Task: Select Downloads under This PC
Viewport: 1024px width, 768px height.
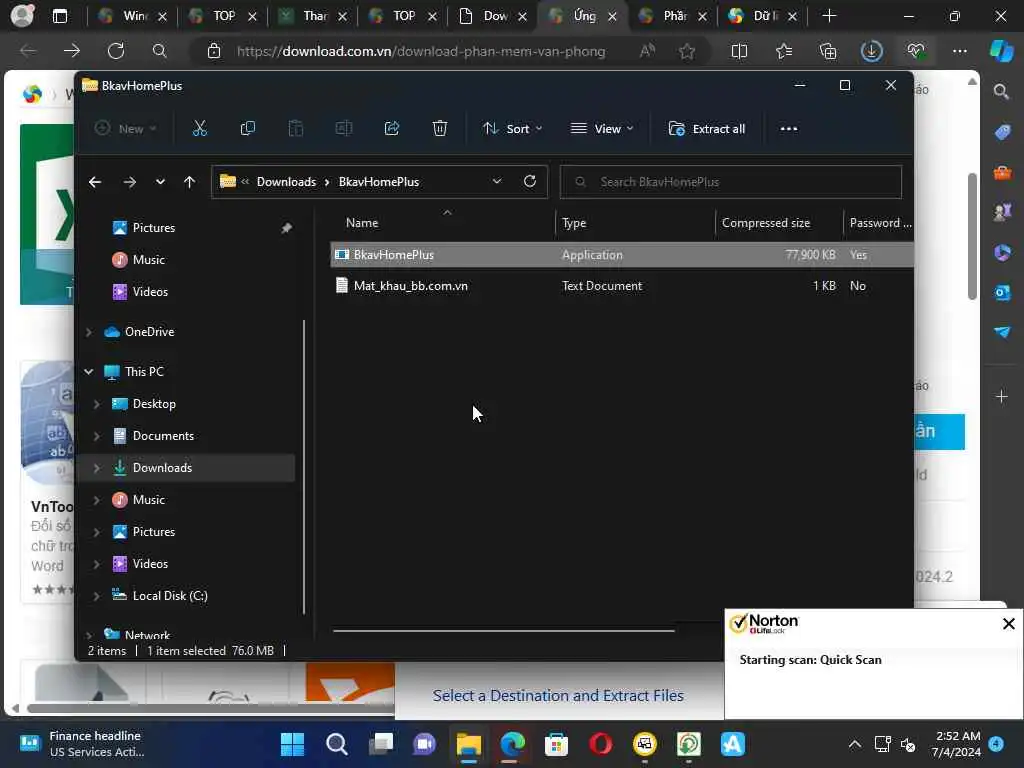Action: click(x=187, y=468)
